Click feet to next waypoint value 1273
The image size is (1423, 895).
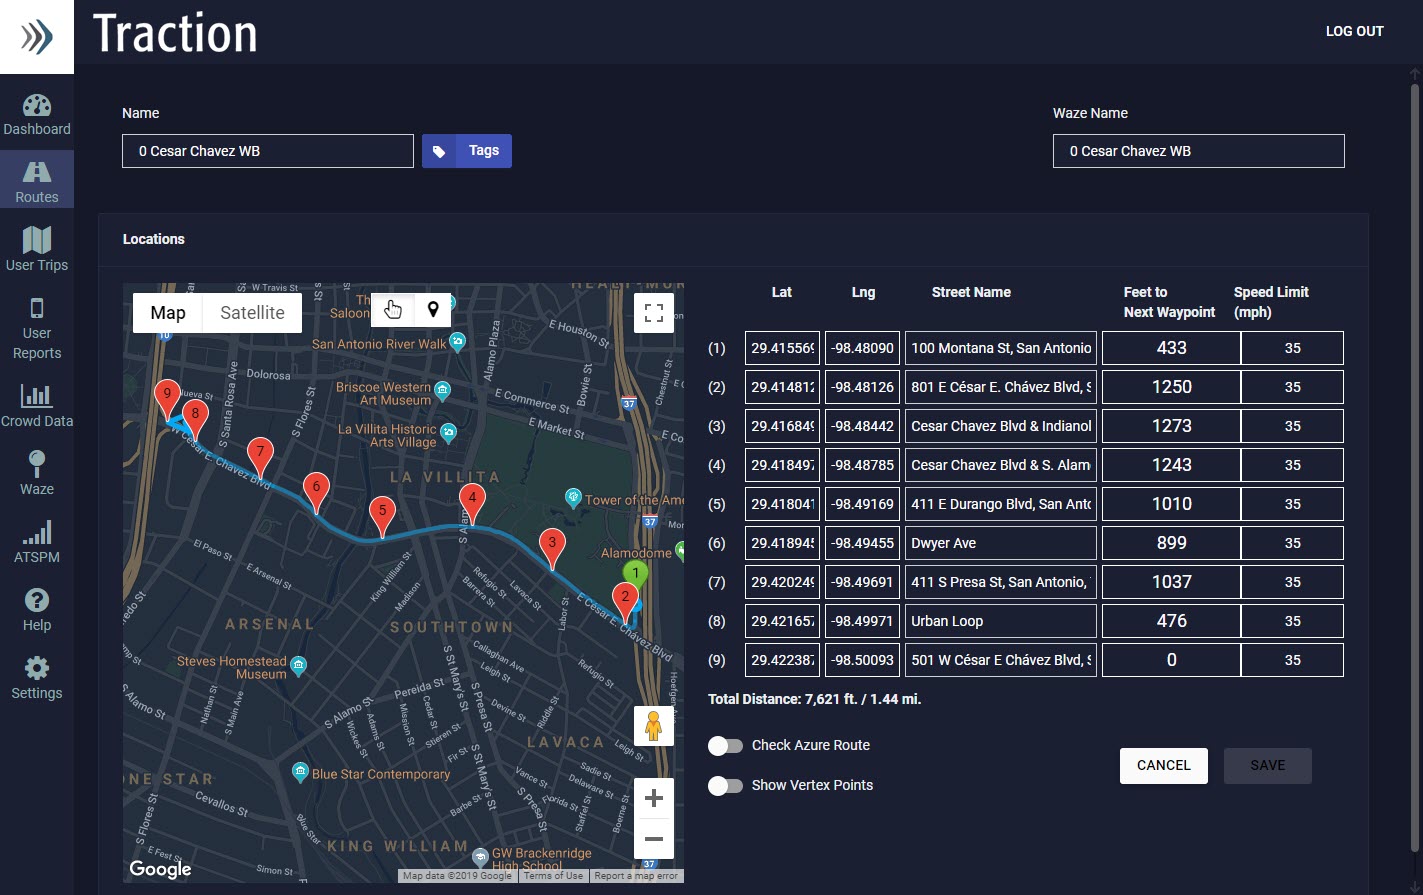pos(1171,426)
